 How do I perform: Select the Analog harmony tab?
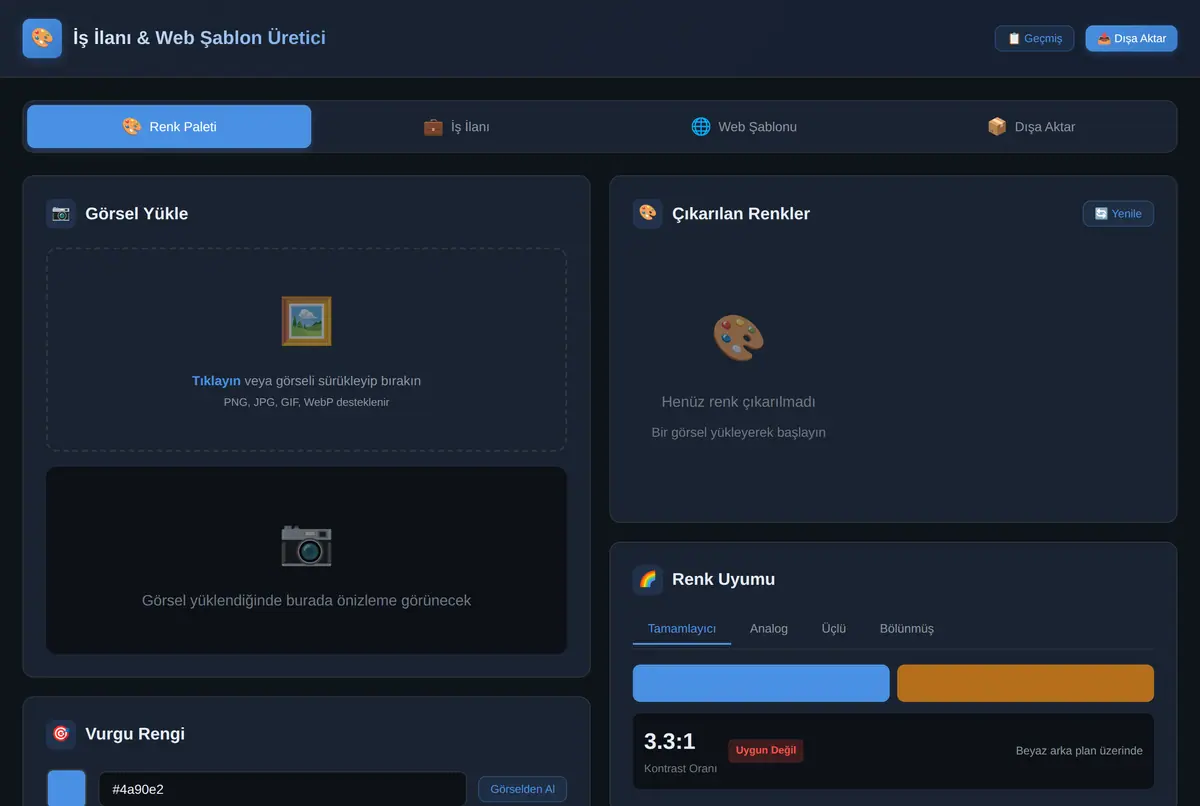[x=769, y=629]
